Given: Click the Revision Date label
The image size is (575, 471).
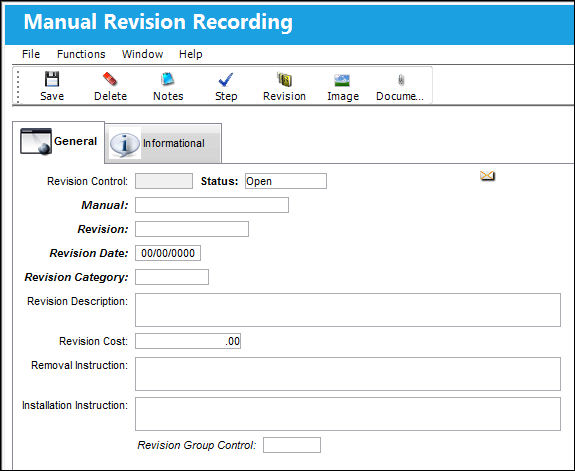Looking at the screenshot, I should point(89,253).
